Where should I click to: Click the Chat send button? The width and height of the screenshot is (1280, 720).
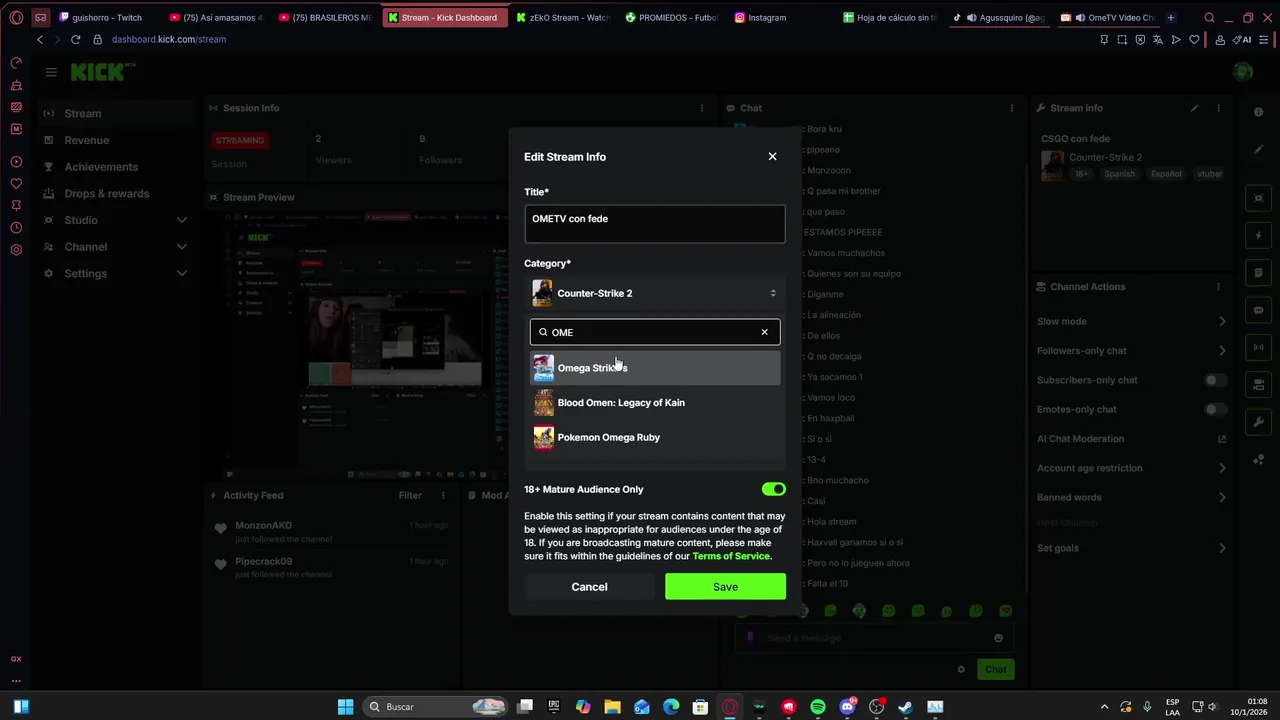point(996,669)
